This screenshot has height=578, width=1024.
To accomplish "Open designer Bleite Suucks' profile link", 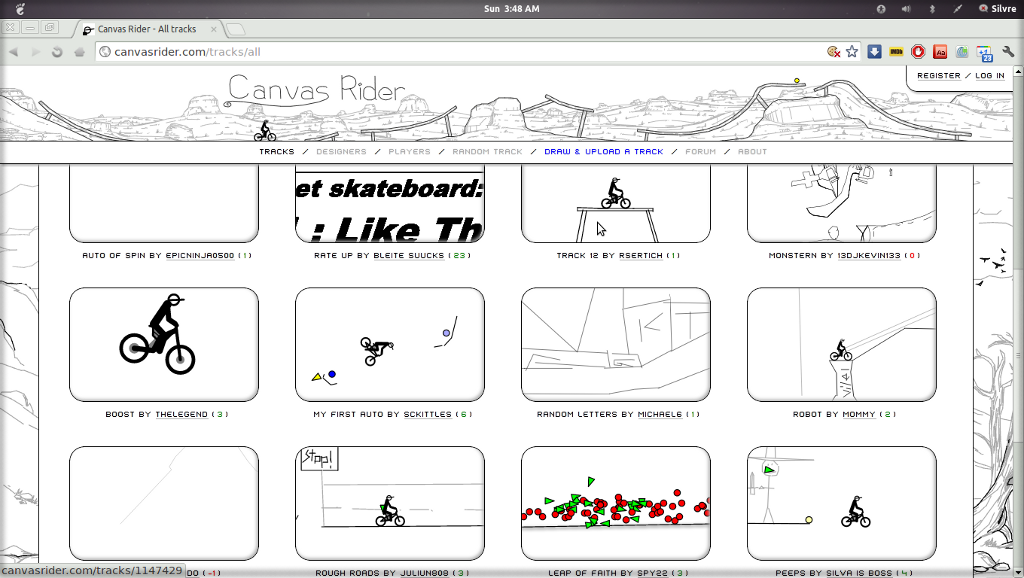I will (409, 255).
